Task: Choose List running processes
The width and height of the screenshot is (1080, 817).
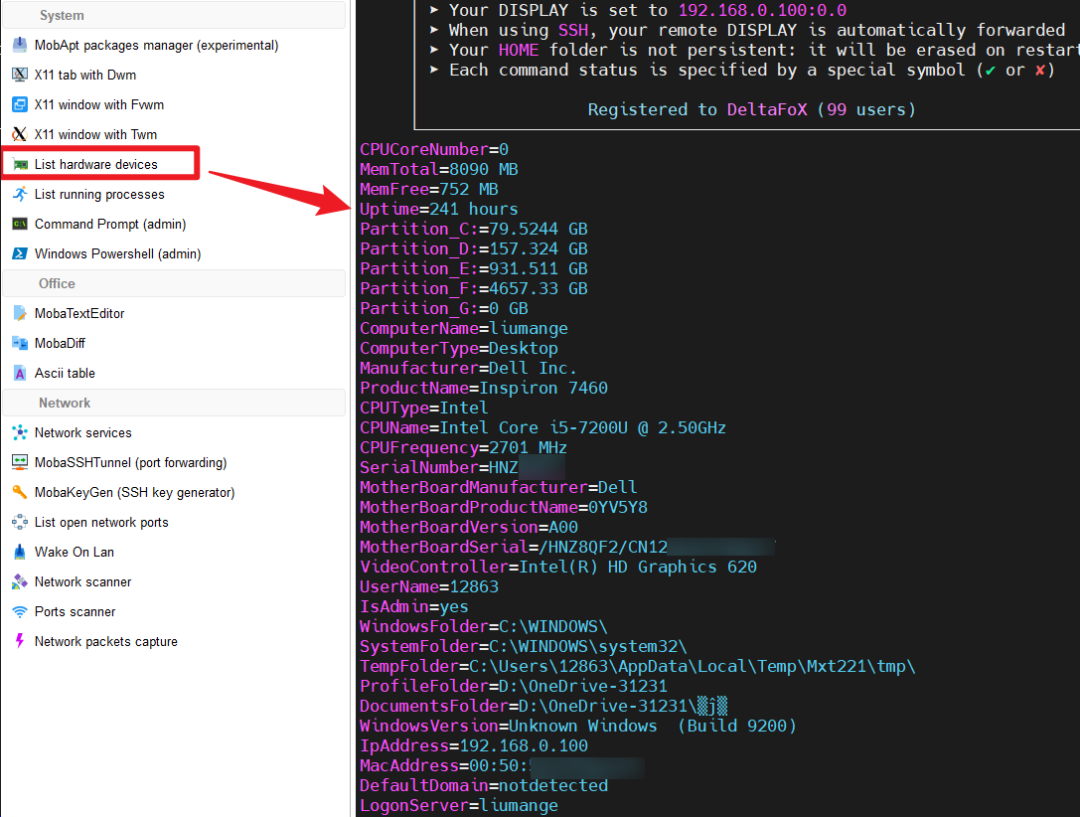Action: [x=99, y=194]
